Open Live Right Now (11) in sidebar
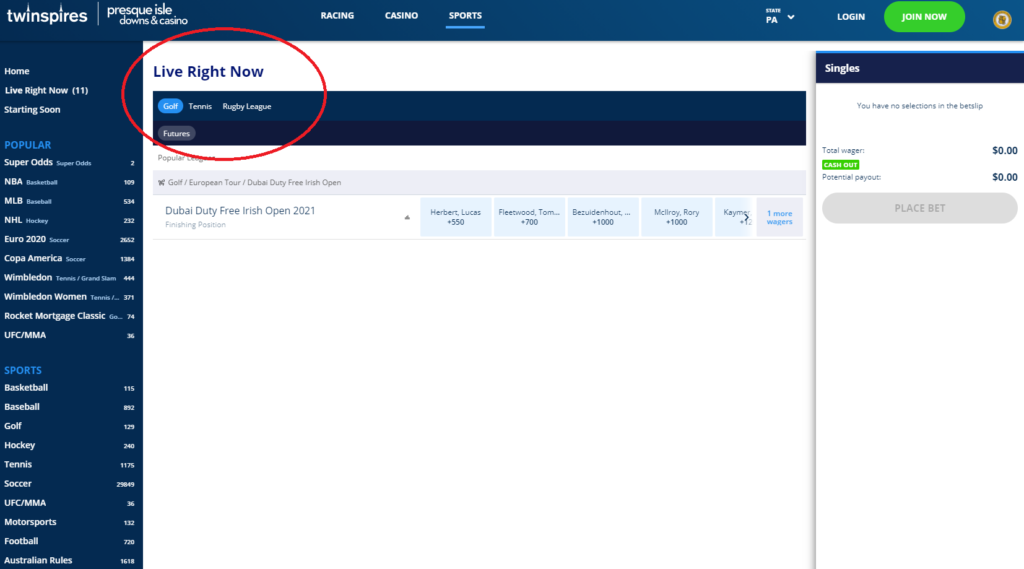 (x=46, y=90)
